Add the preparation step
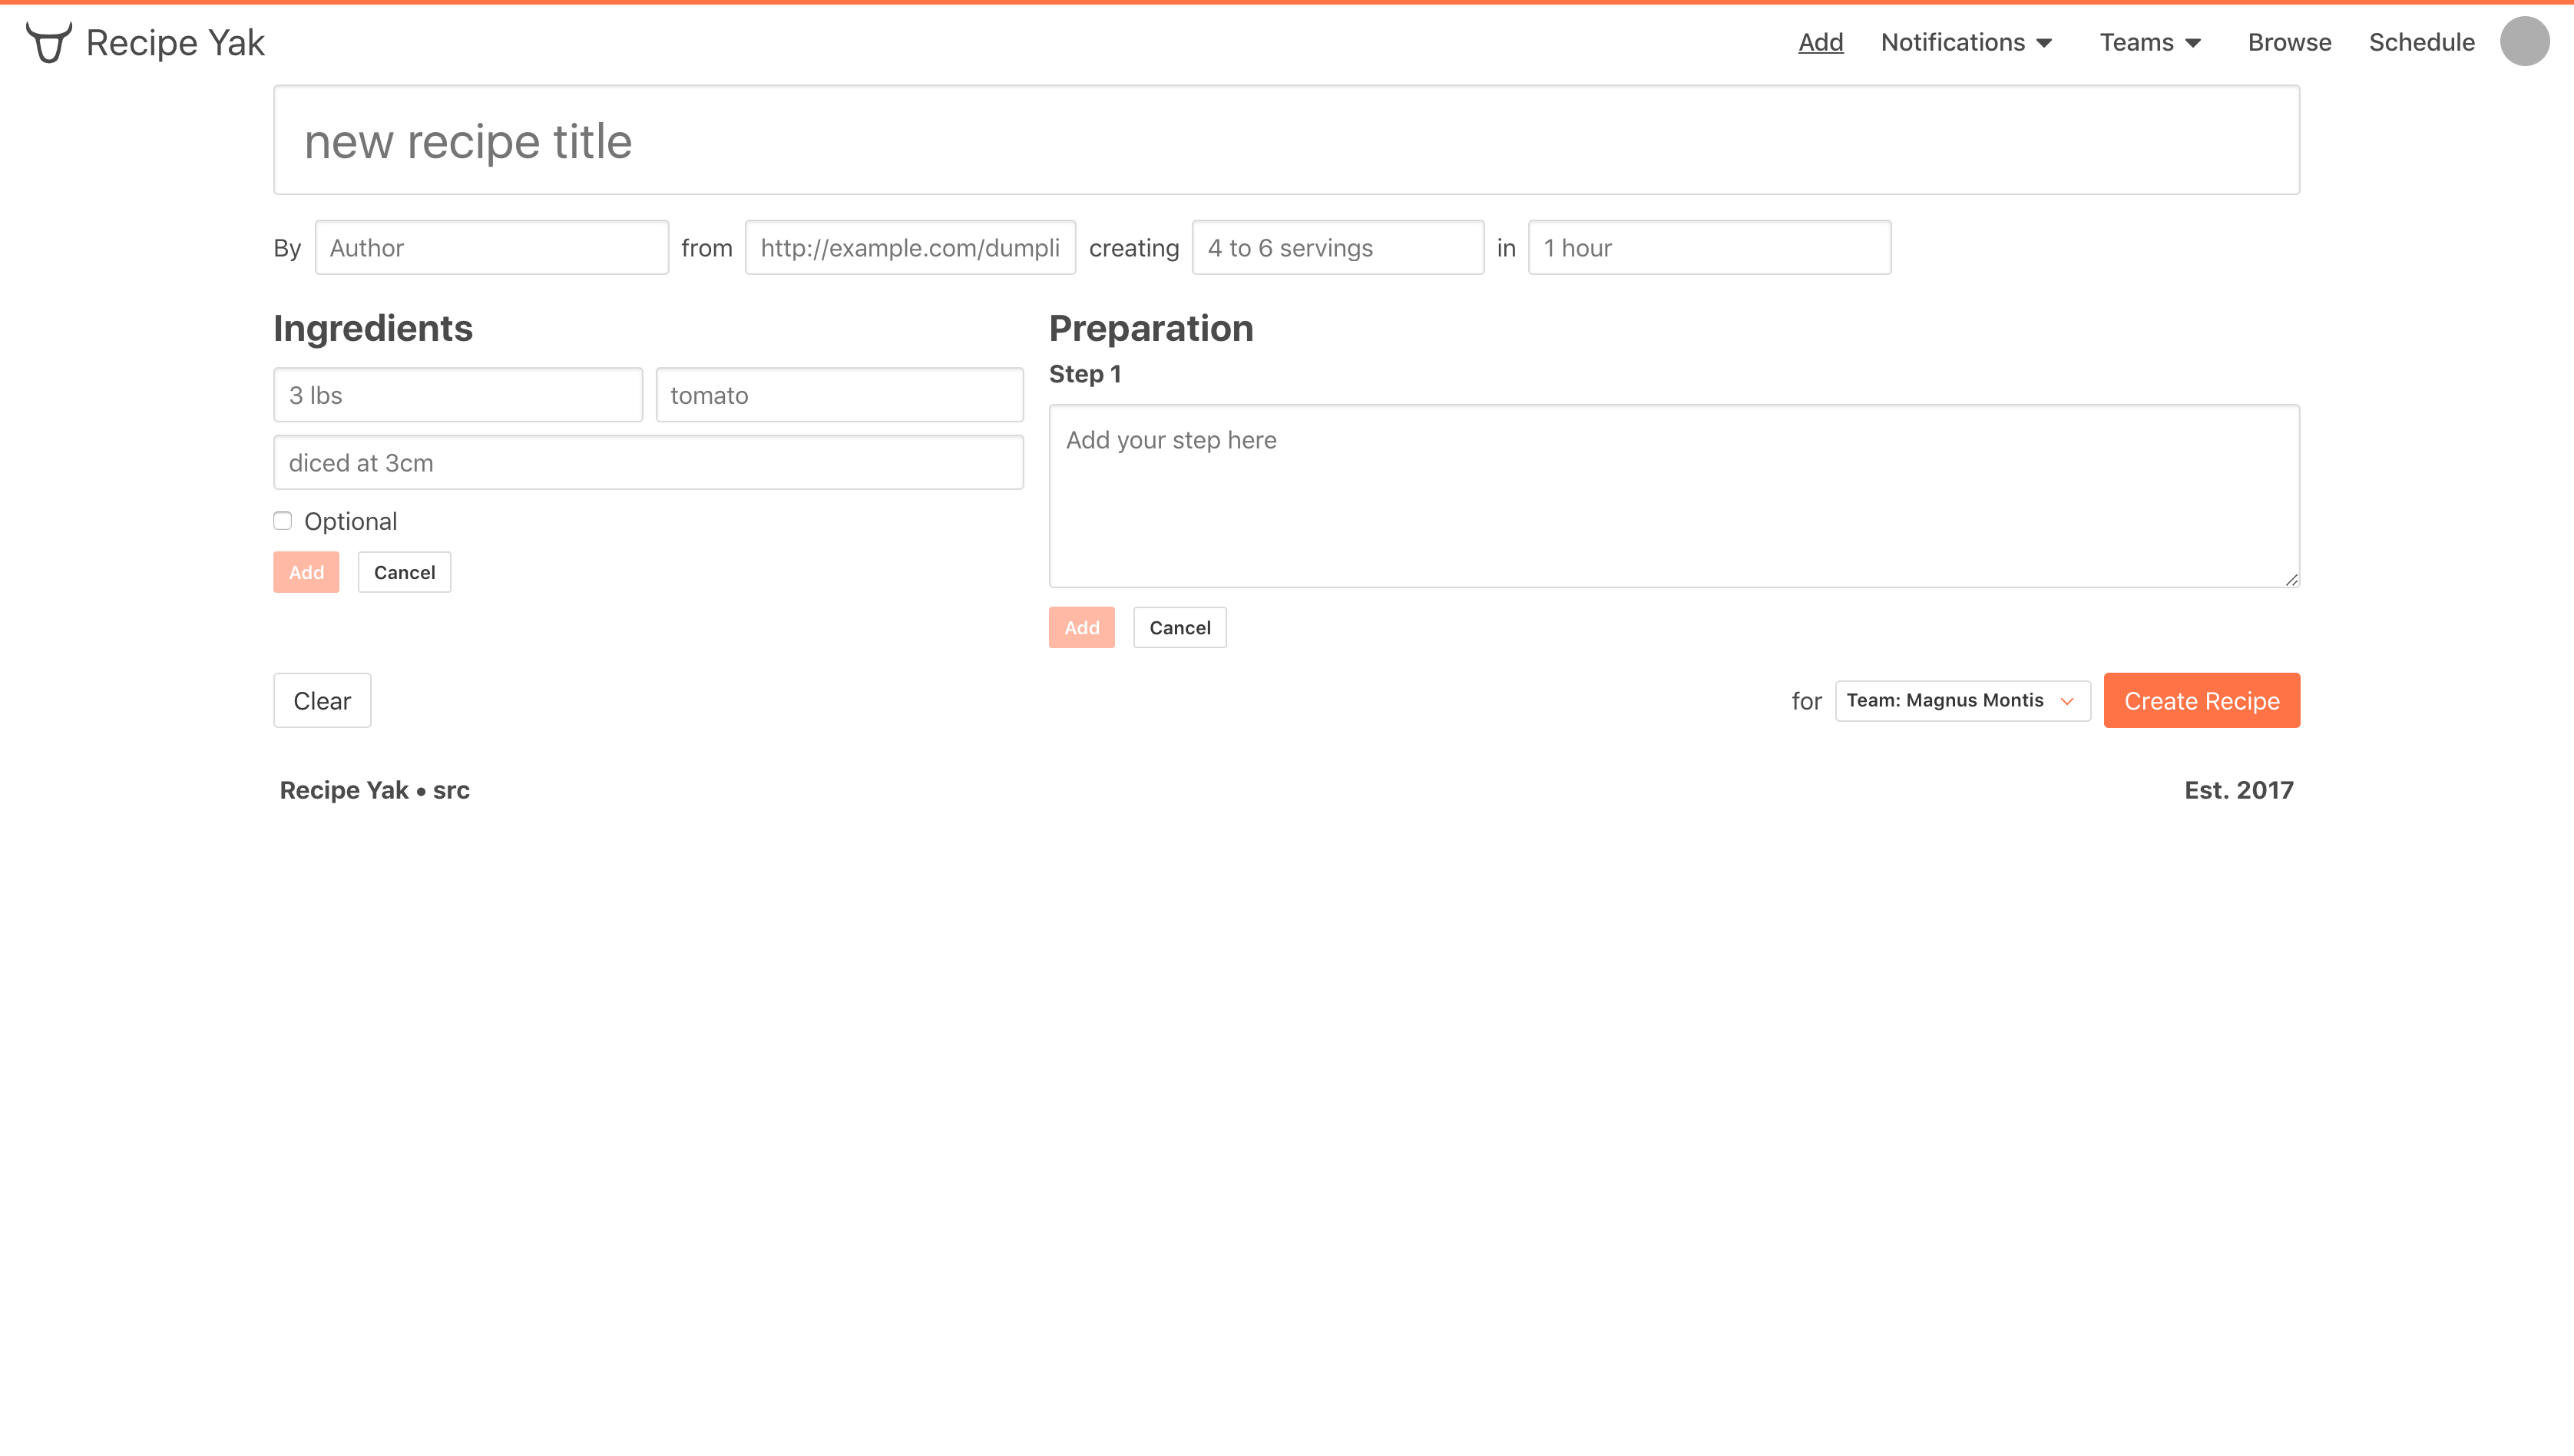 pos(1081,627)
